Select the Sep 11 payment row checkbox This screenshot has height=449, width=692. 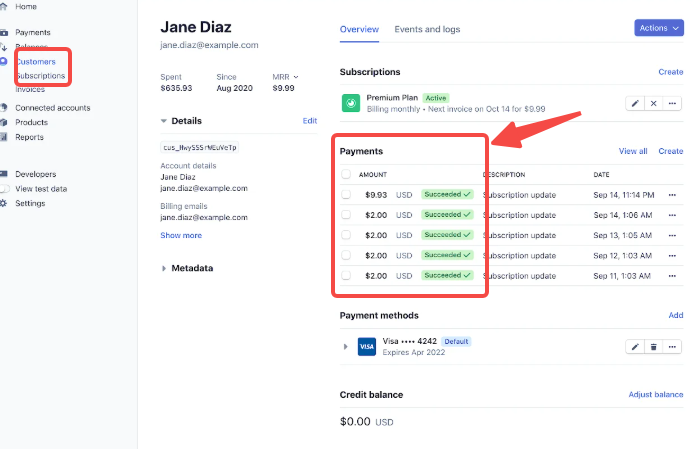pos(346,275)
